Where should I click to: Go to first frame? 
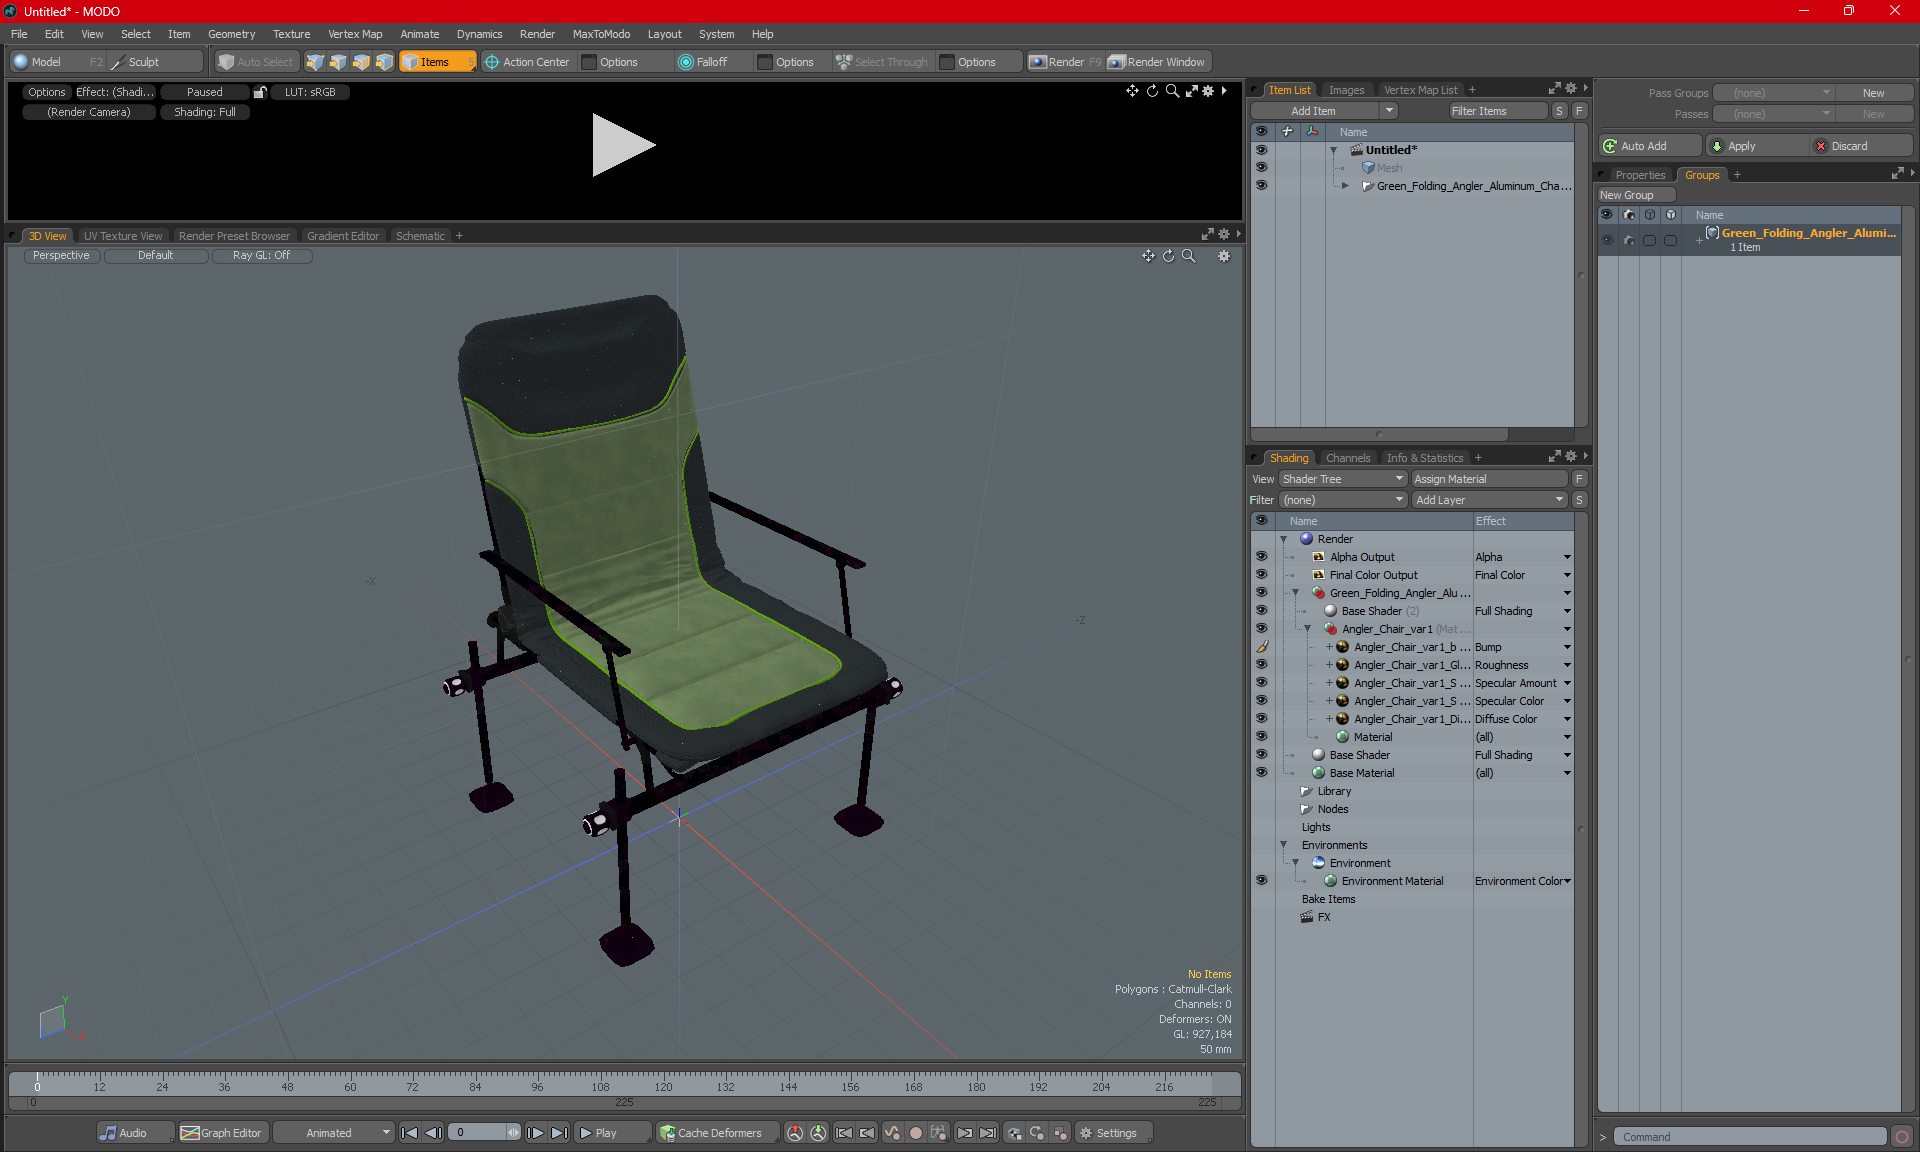(x=409, y=1133)
